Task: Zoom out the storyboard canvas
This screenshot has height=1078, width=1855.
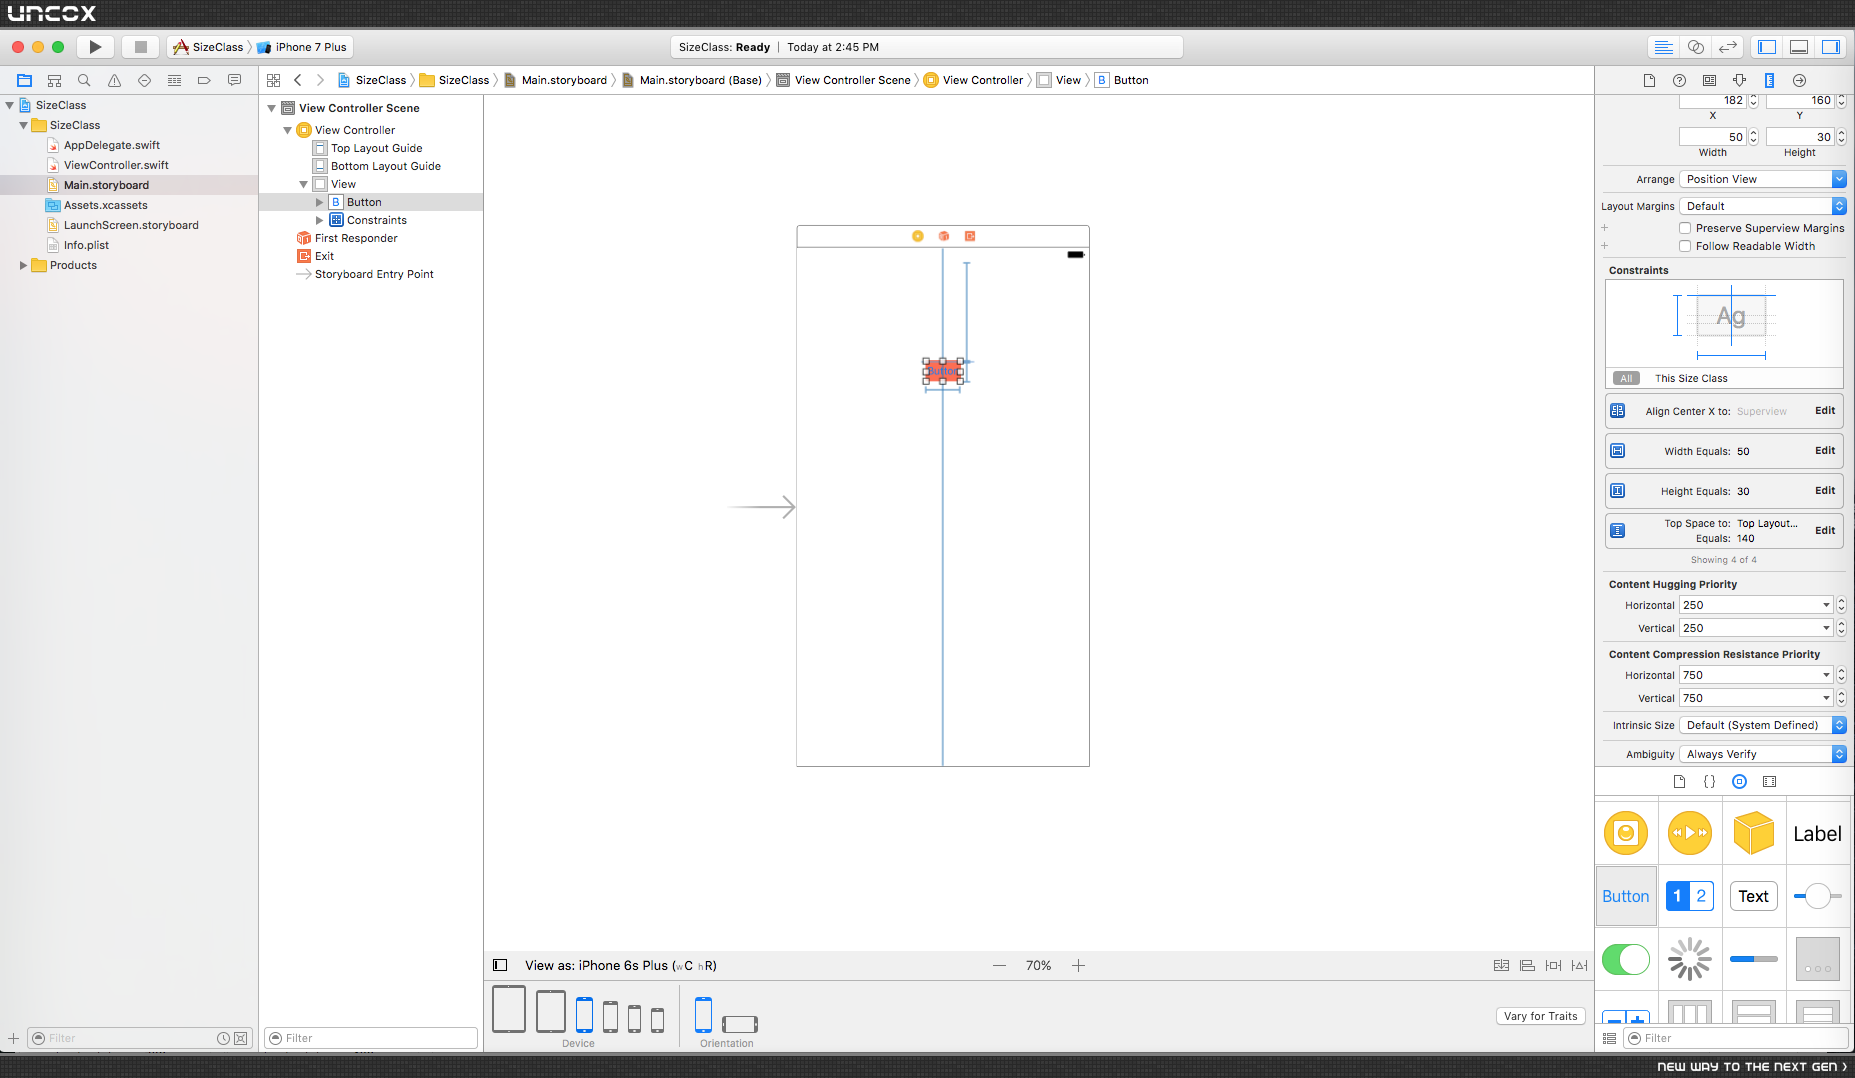Action: 999,965
